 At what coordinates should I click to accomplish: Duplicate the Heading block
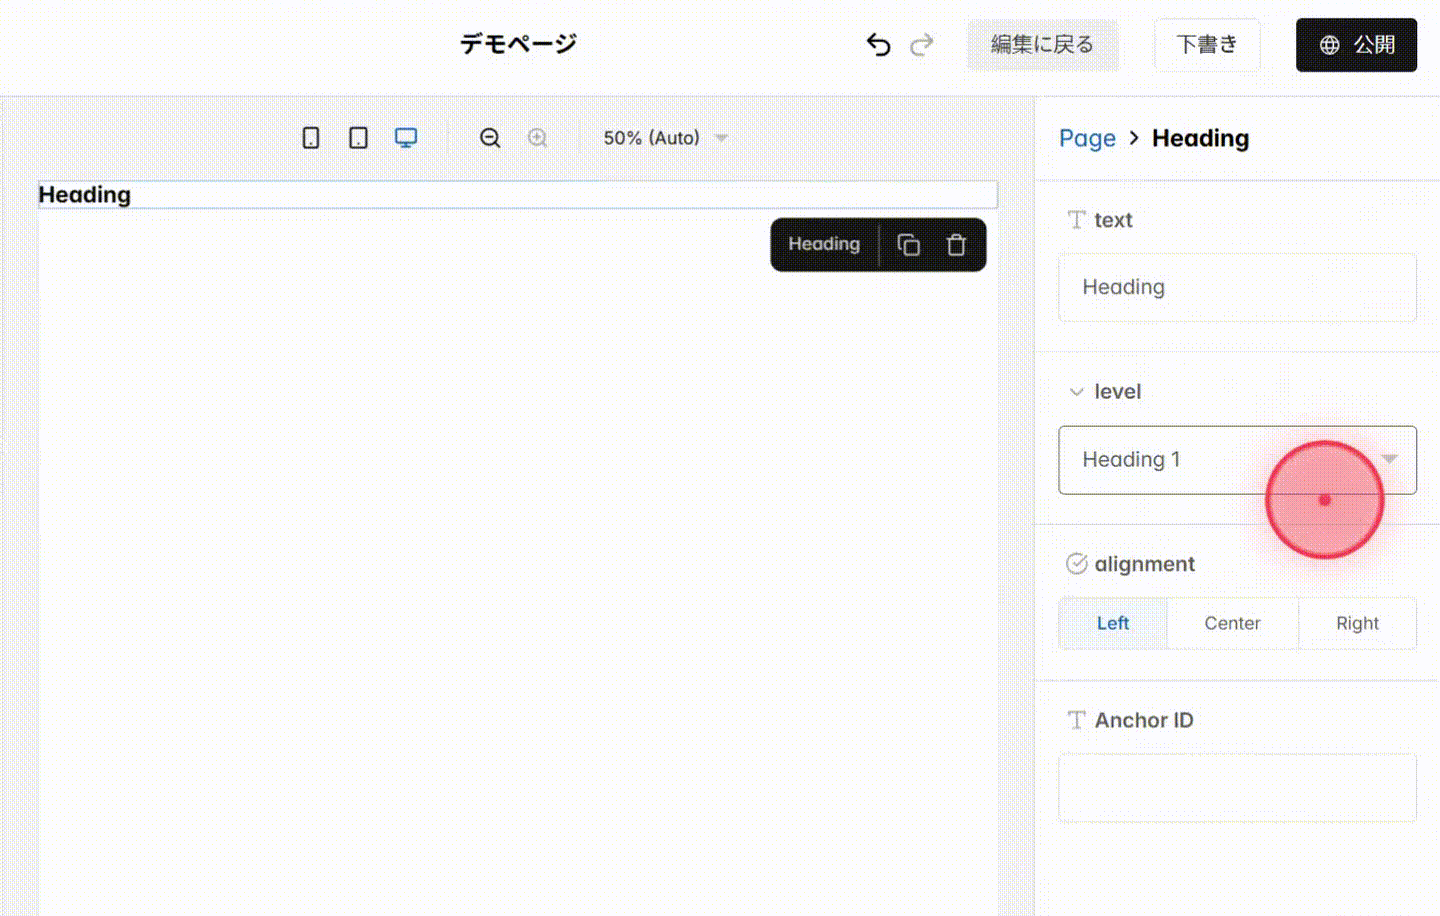point(908,244)
